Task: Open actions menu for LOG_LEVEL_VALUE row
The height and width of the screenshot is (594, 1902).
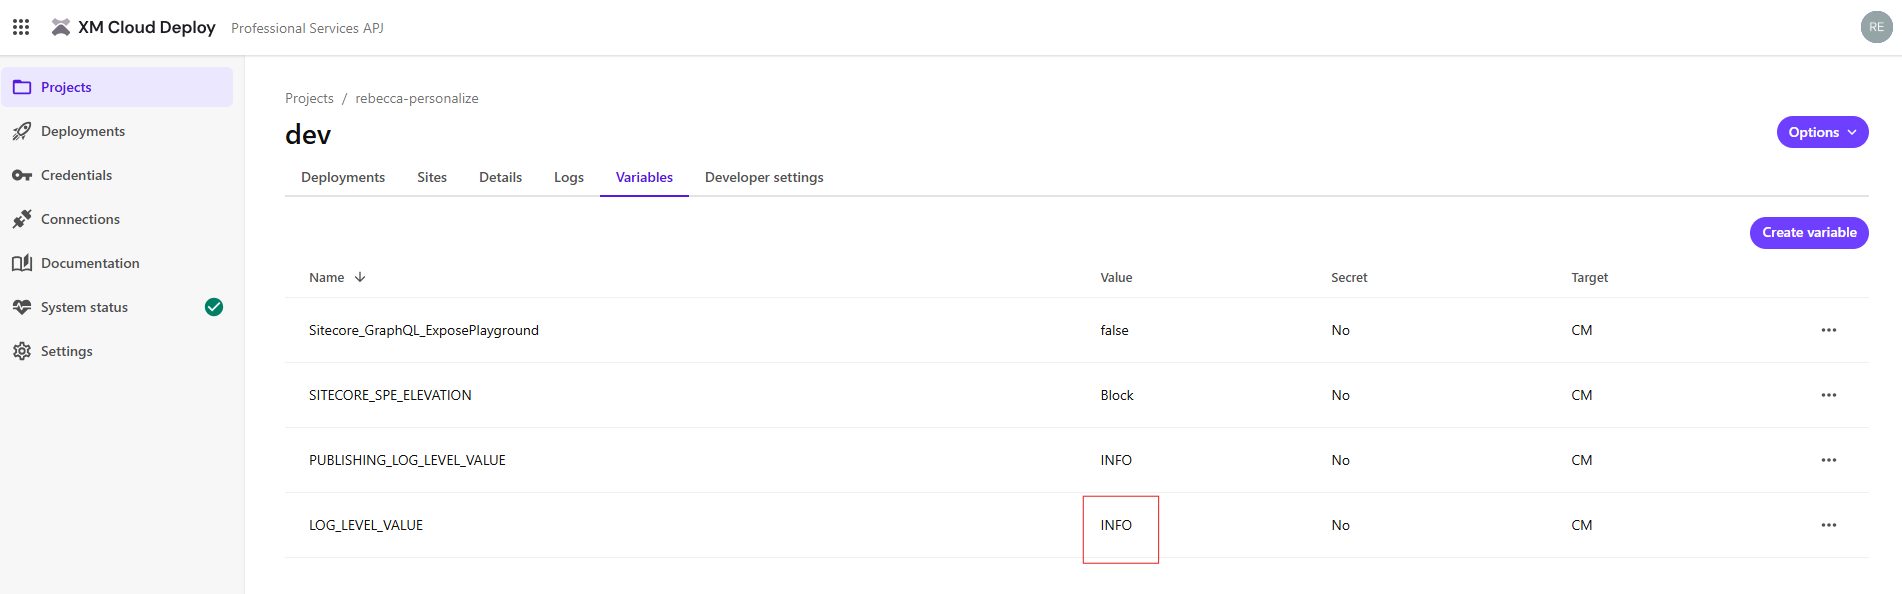Action: point(1828,525)
